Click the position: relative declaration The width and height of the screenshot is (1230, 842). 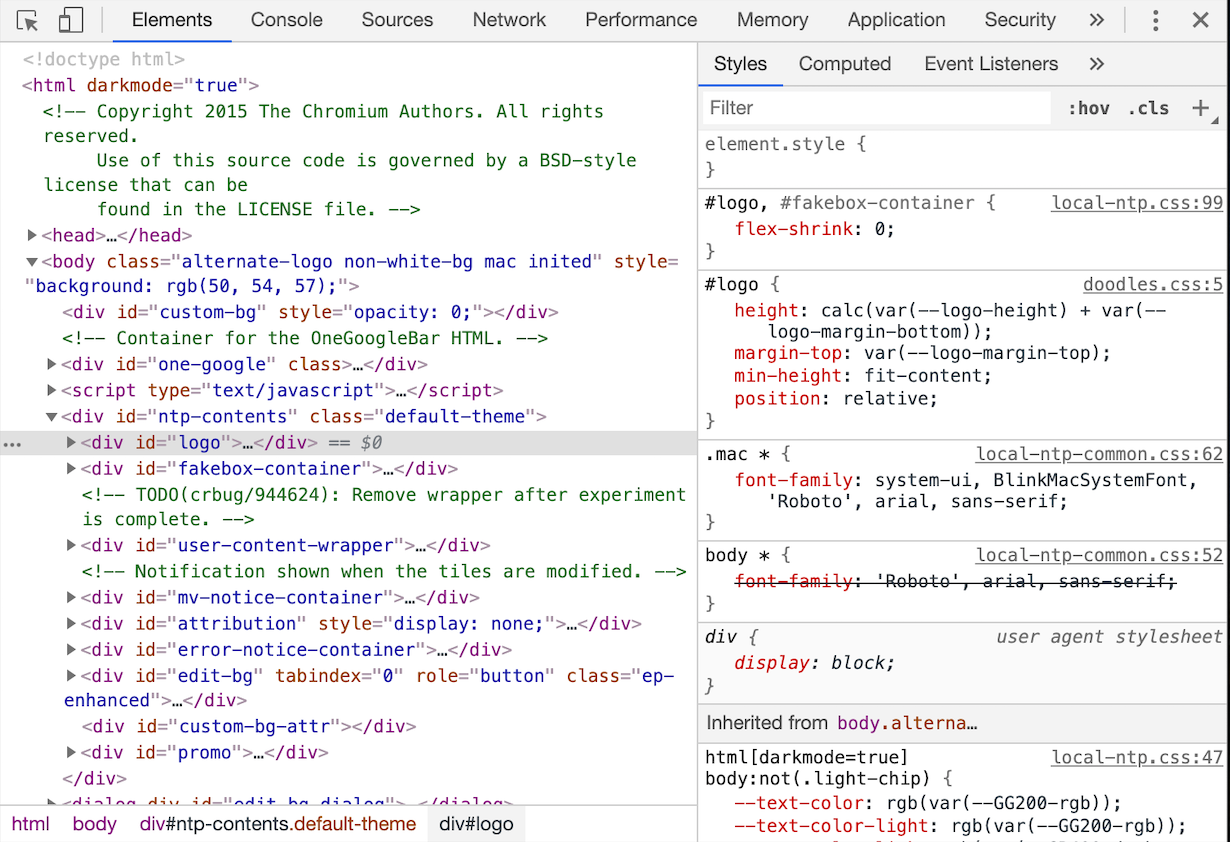coord(836,399)
